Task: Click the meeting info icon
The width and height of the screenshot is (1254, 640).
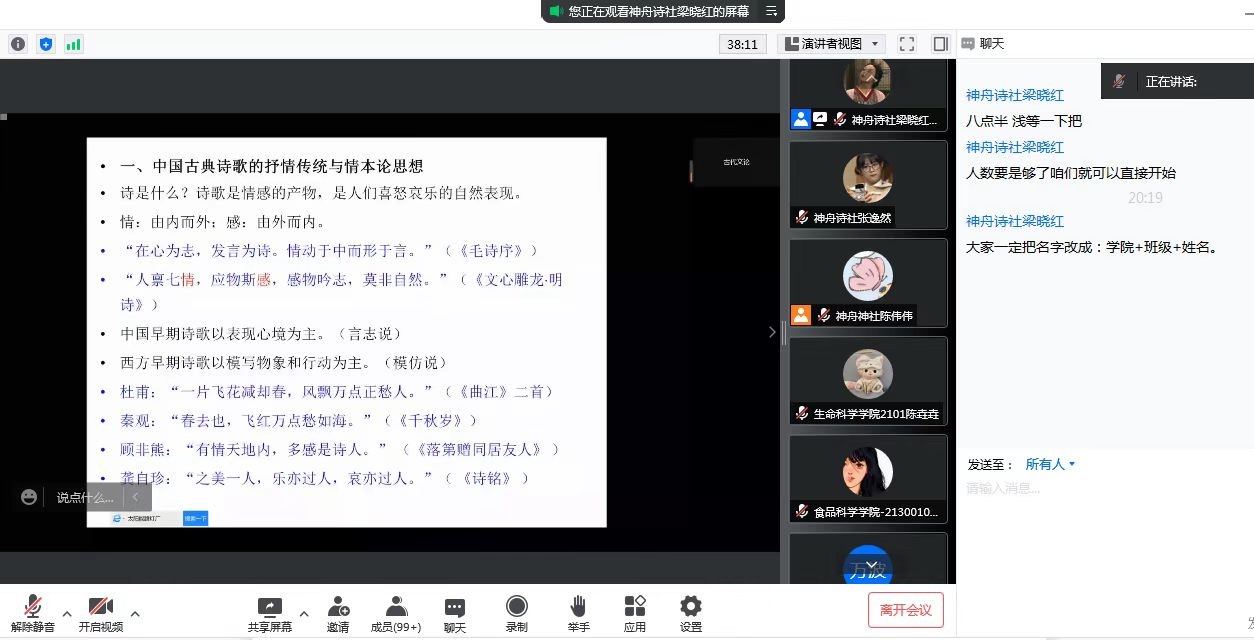Action: pos(18,44)
